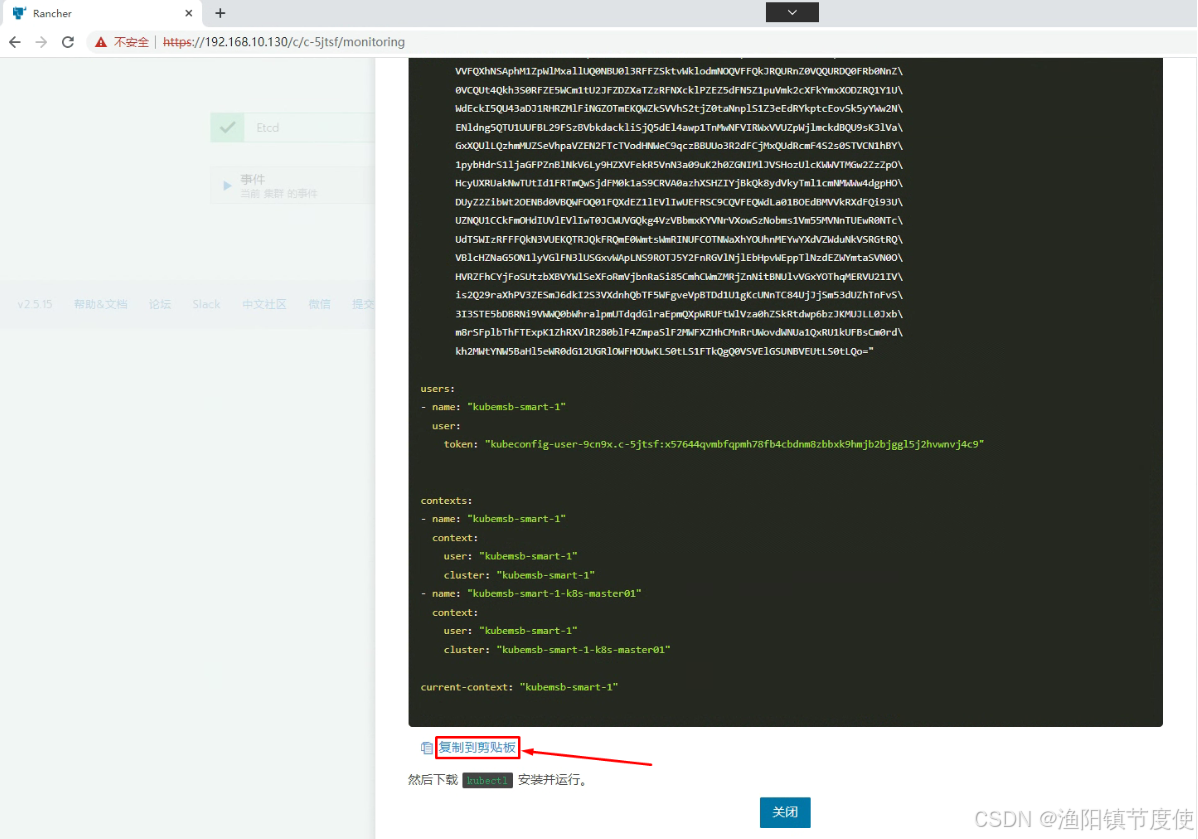Image resolution: width=1198 pixels, height=839 pixels.
Task: Open the 论坛 footer link
Action: coord(160,304)
